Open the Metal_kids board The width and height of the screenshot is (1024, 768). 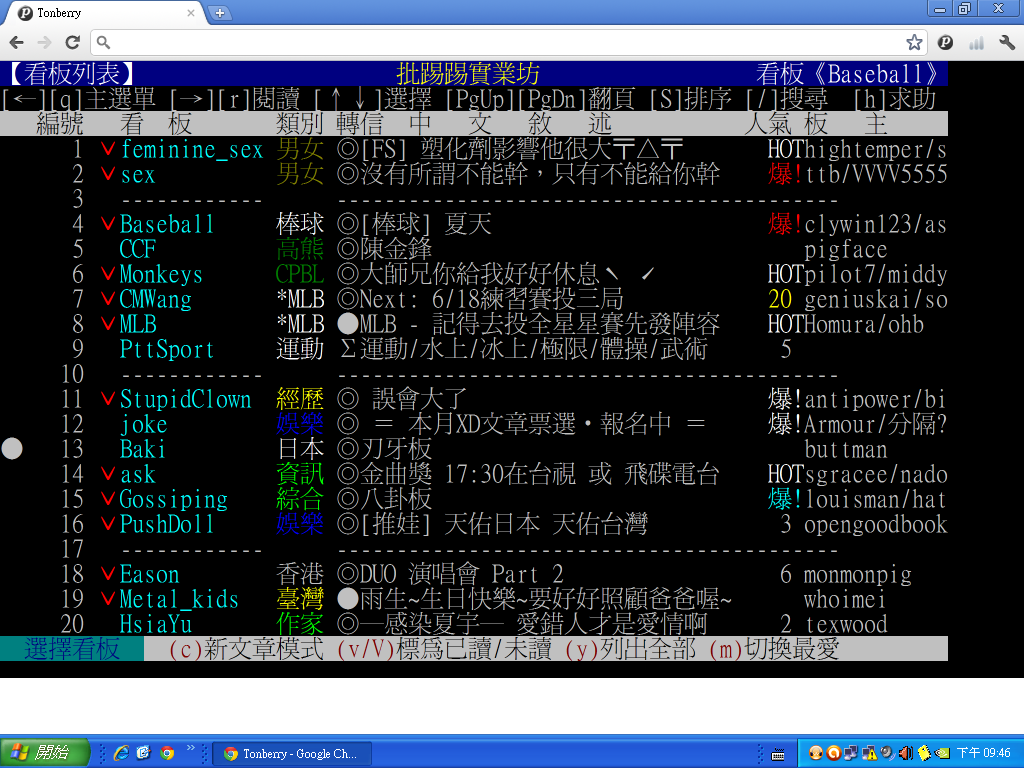179,599
